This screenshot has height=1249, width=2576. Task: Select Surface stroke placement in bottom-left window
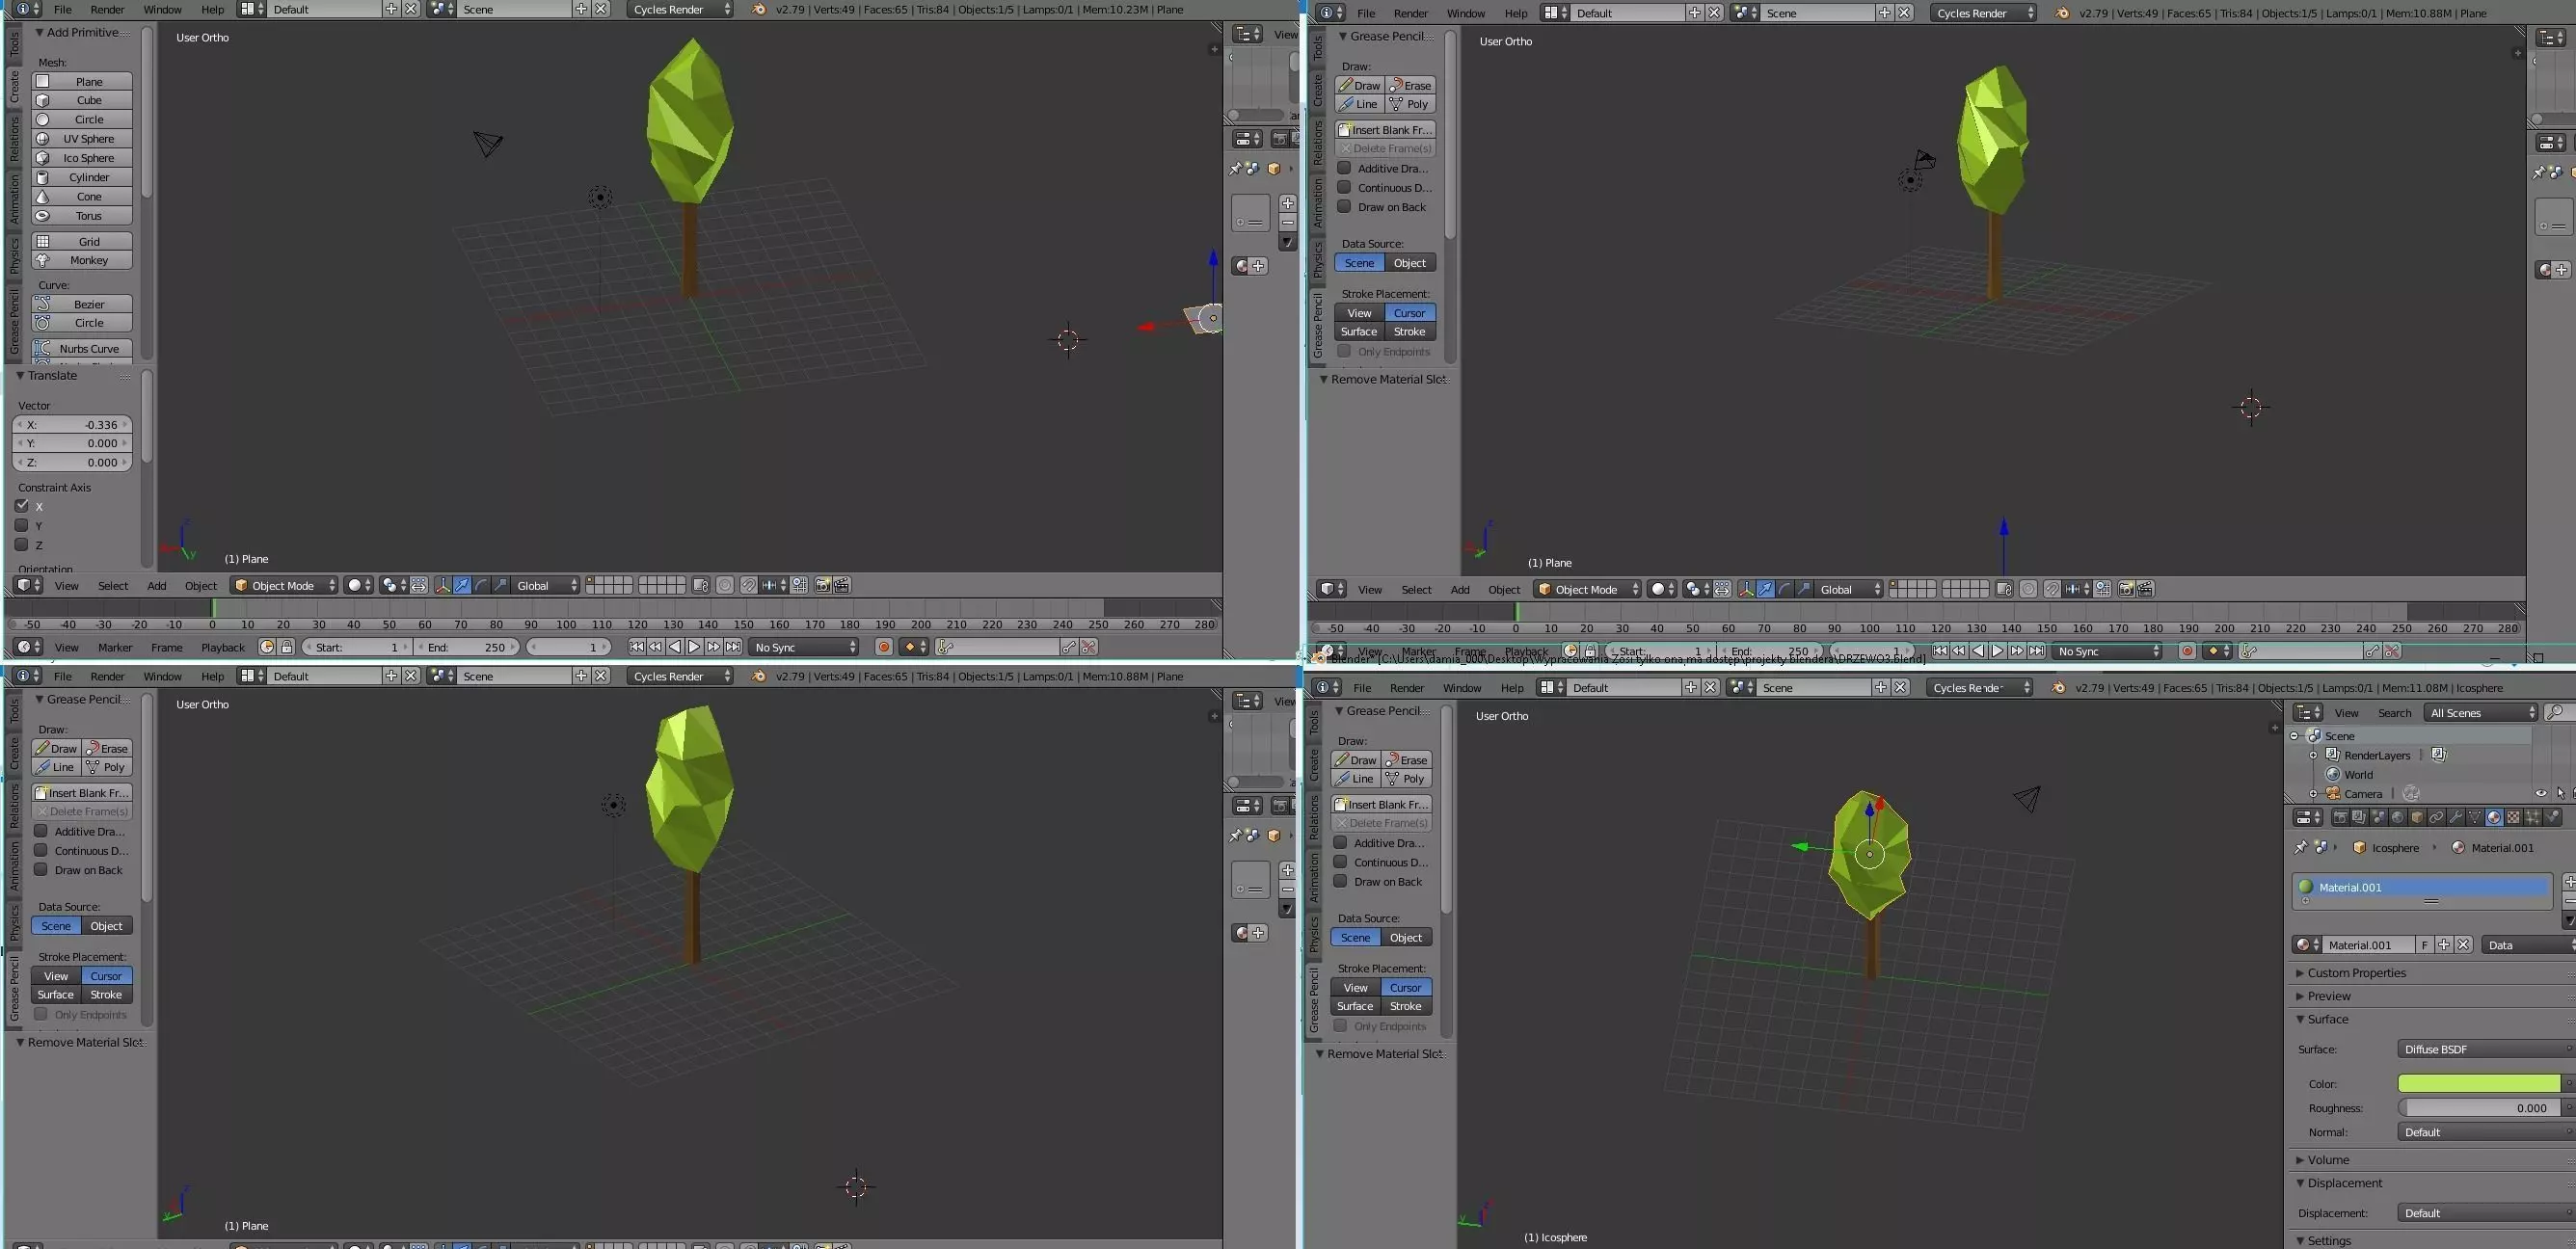(56, 995)
